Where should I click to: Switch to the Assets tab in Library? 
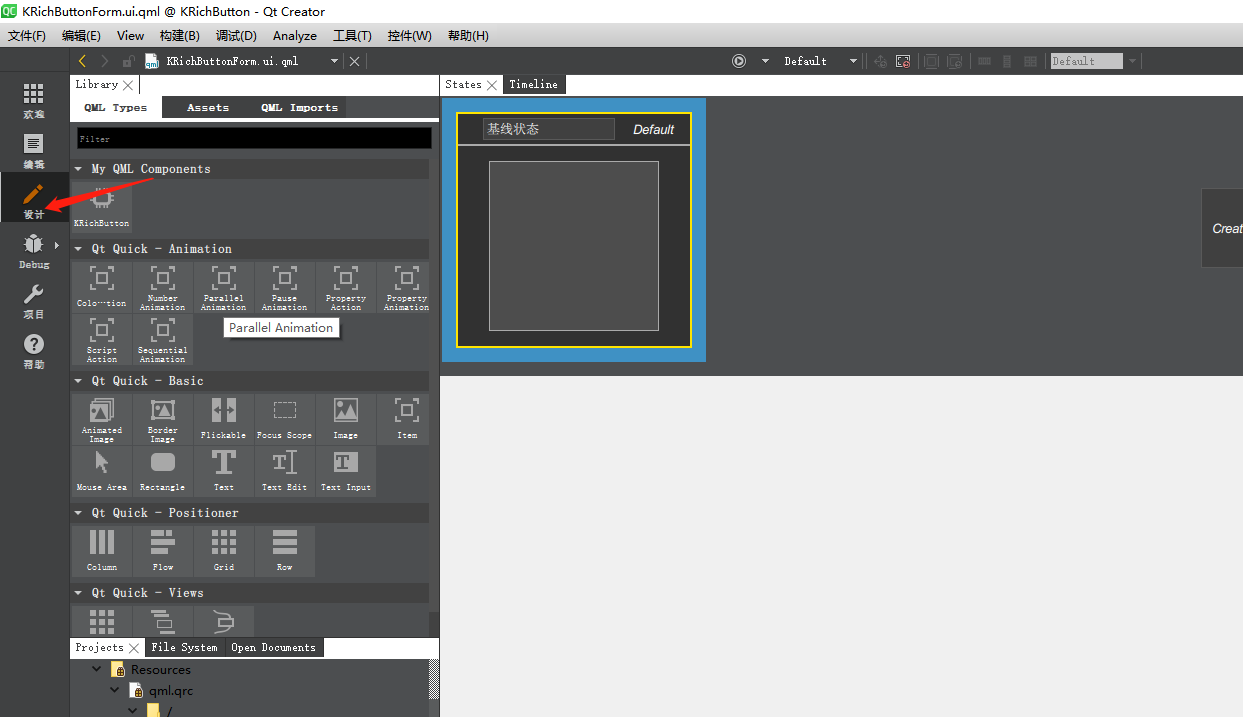207,107
